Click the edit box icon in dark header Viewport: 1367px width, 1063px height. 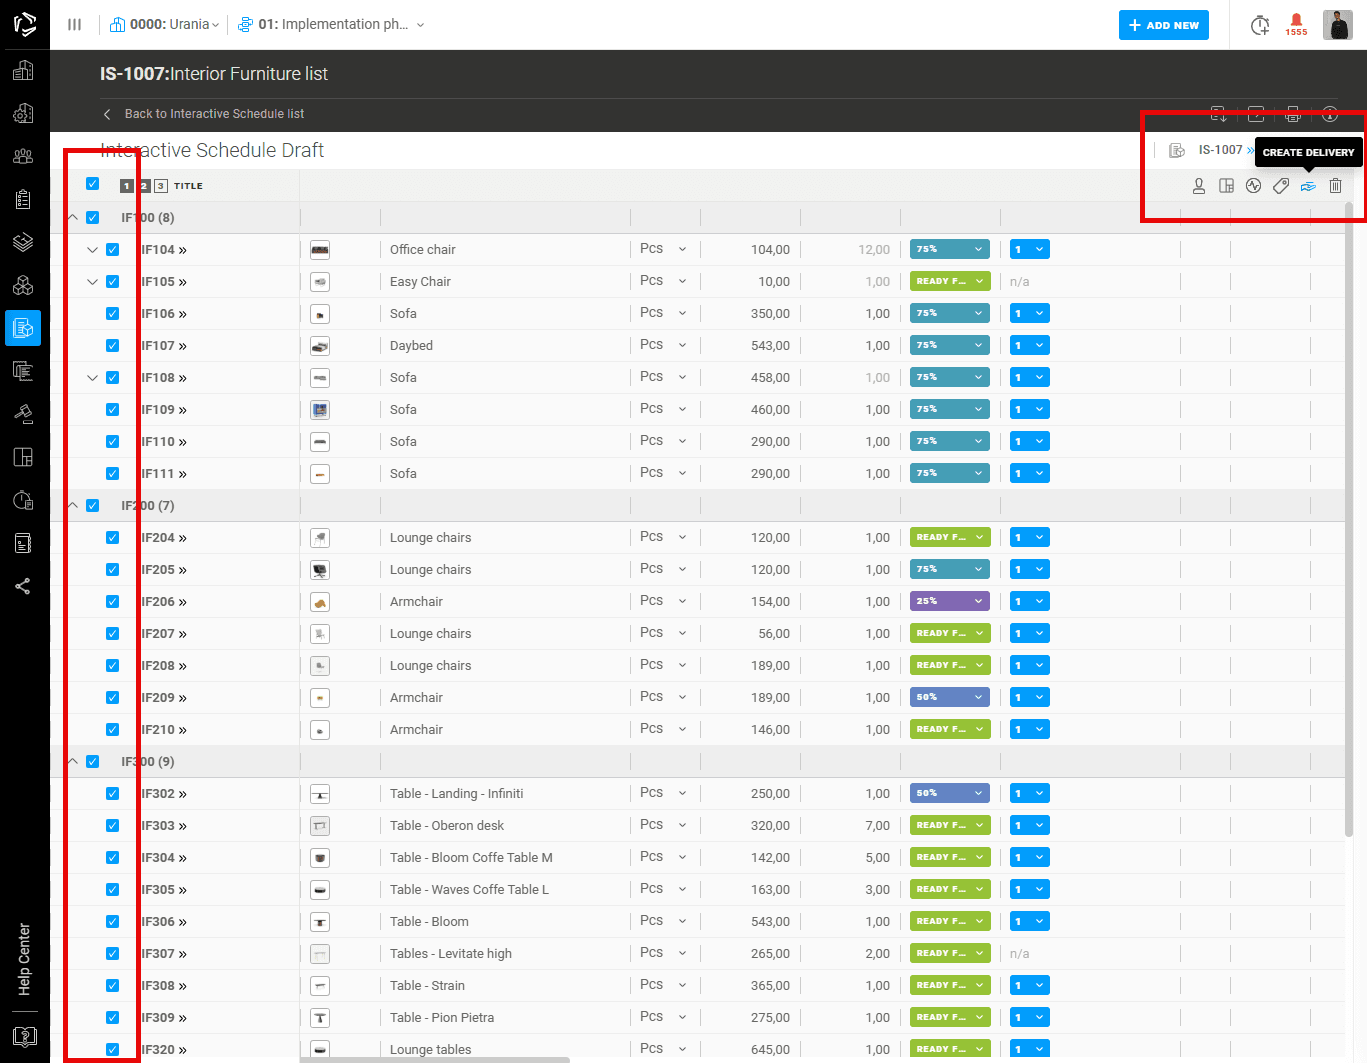pyautogui.click(x=1256, y=114)
